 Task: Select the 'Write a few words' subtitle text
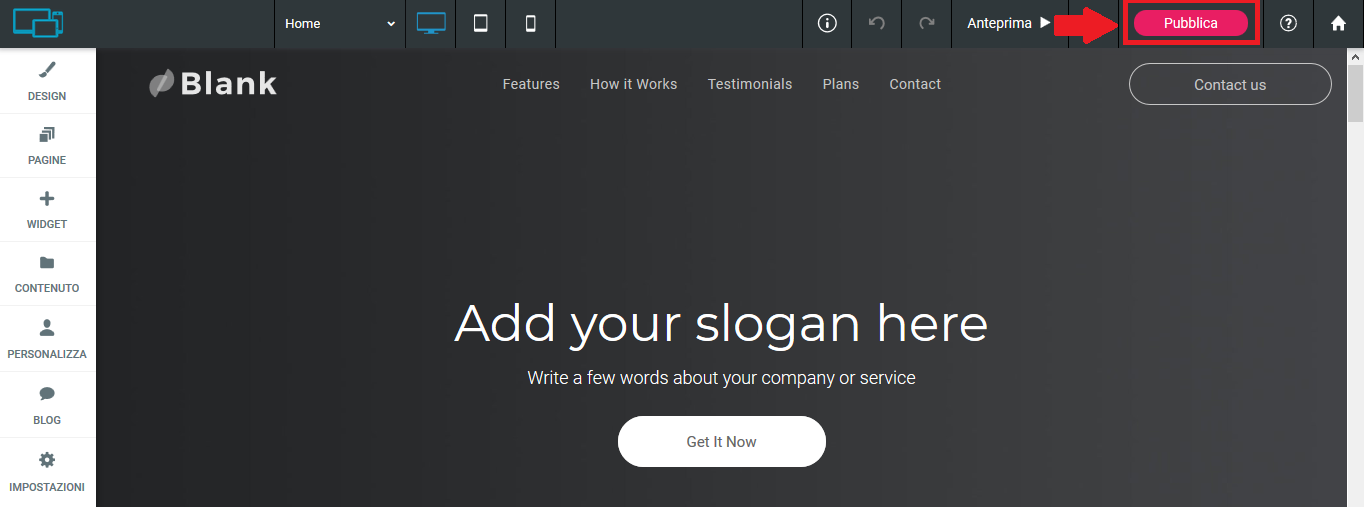[x=721, y=378]
